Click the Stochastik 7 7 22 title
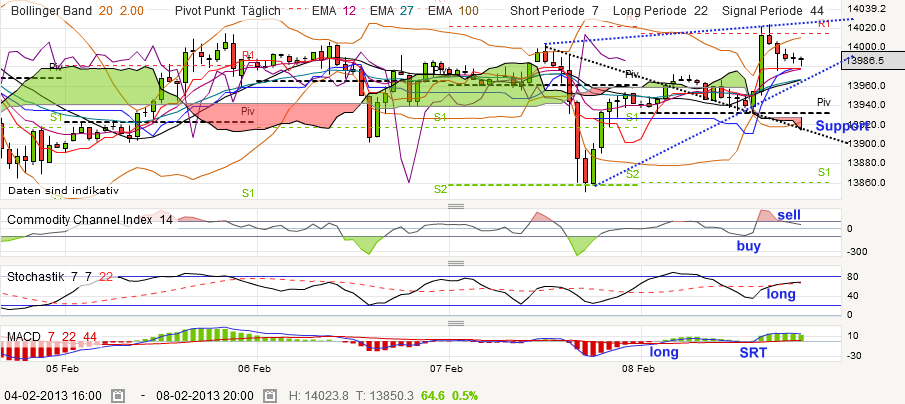This screenshot has width=905, height=404. click(60, 277)
